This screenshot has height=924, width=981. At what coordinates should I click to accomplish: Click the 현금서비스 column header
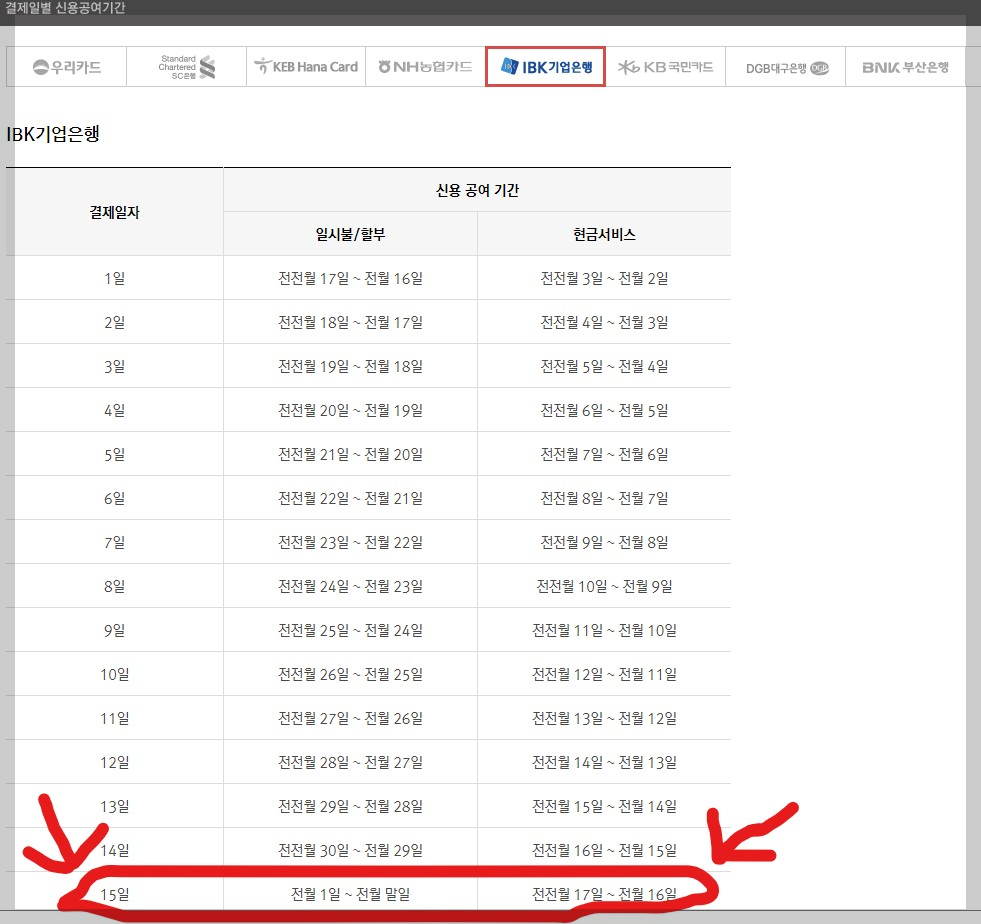click(604, 234)
